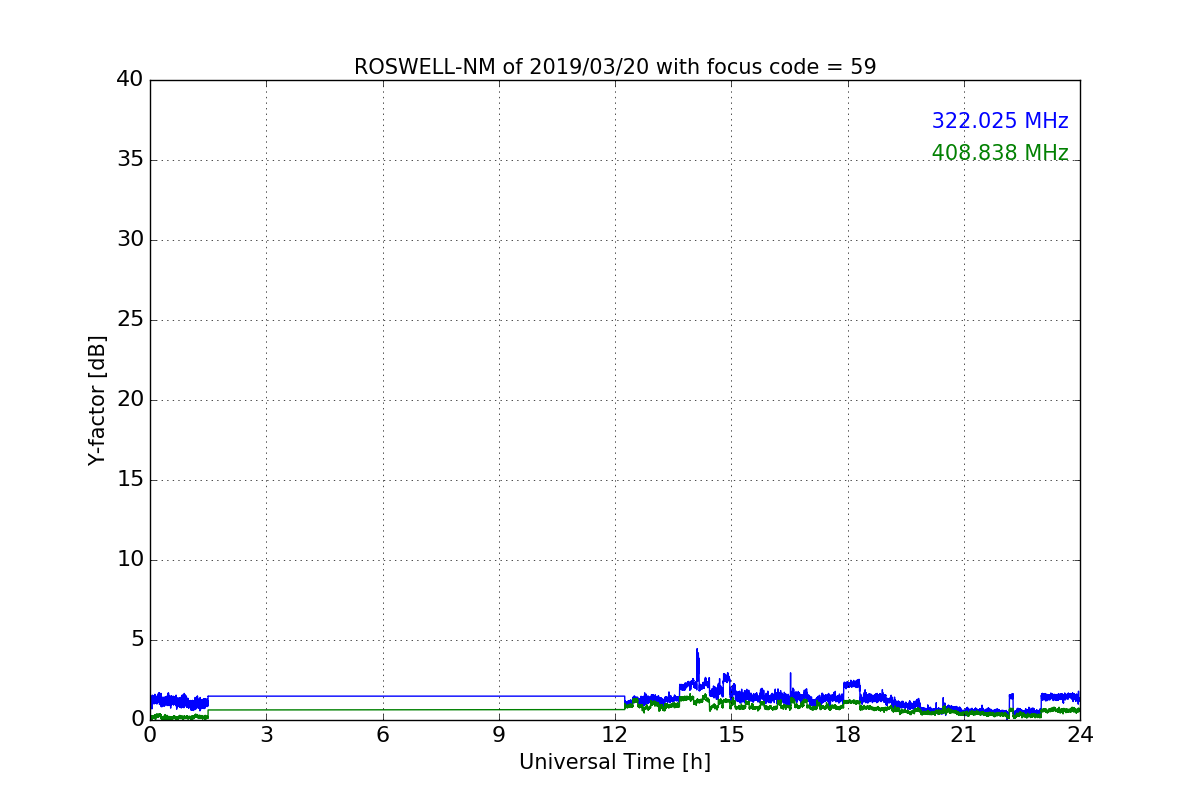Click the y-axis tick label 30
Viewport: 1200px width, 800px height.
130,240
